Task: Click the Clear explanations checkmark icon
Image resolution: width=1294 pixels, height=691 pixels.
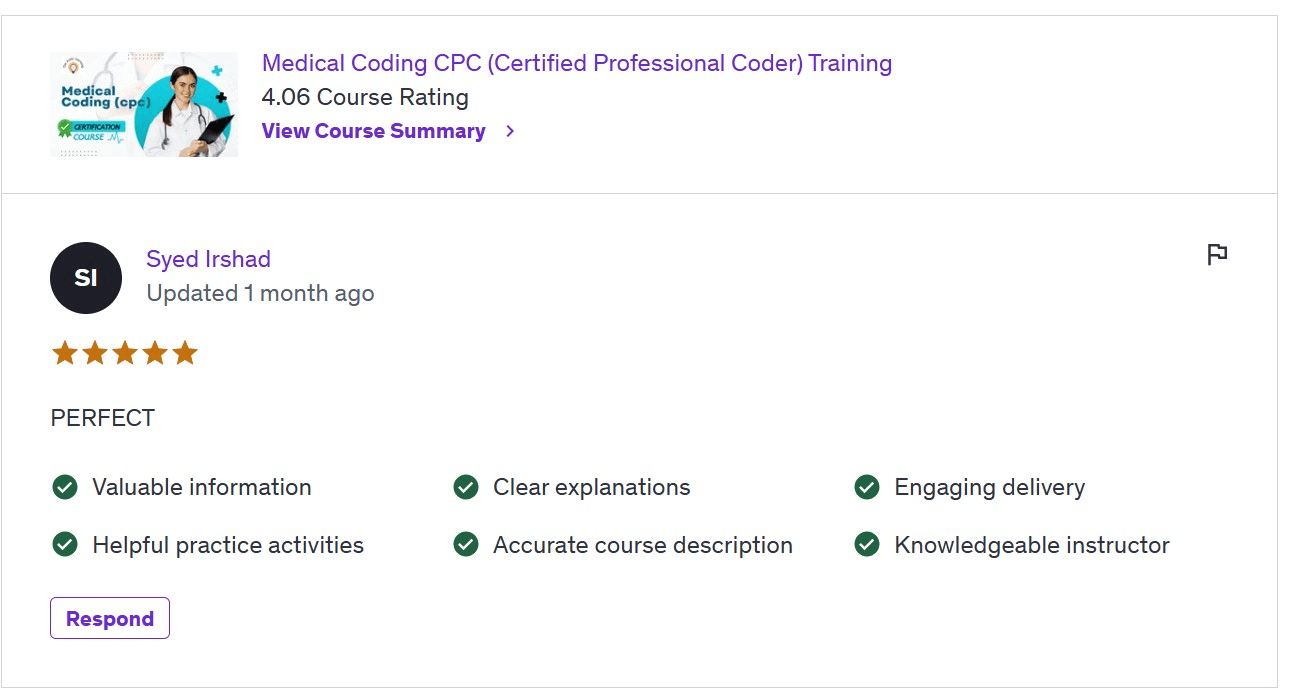Action: coord(466,487)
